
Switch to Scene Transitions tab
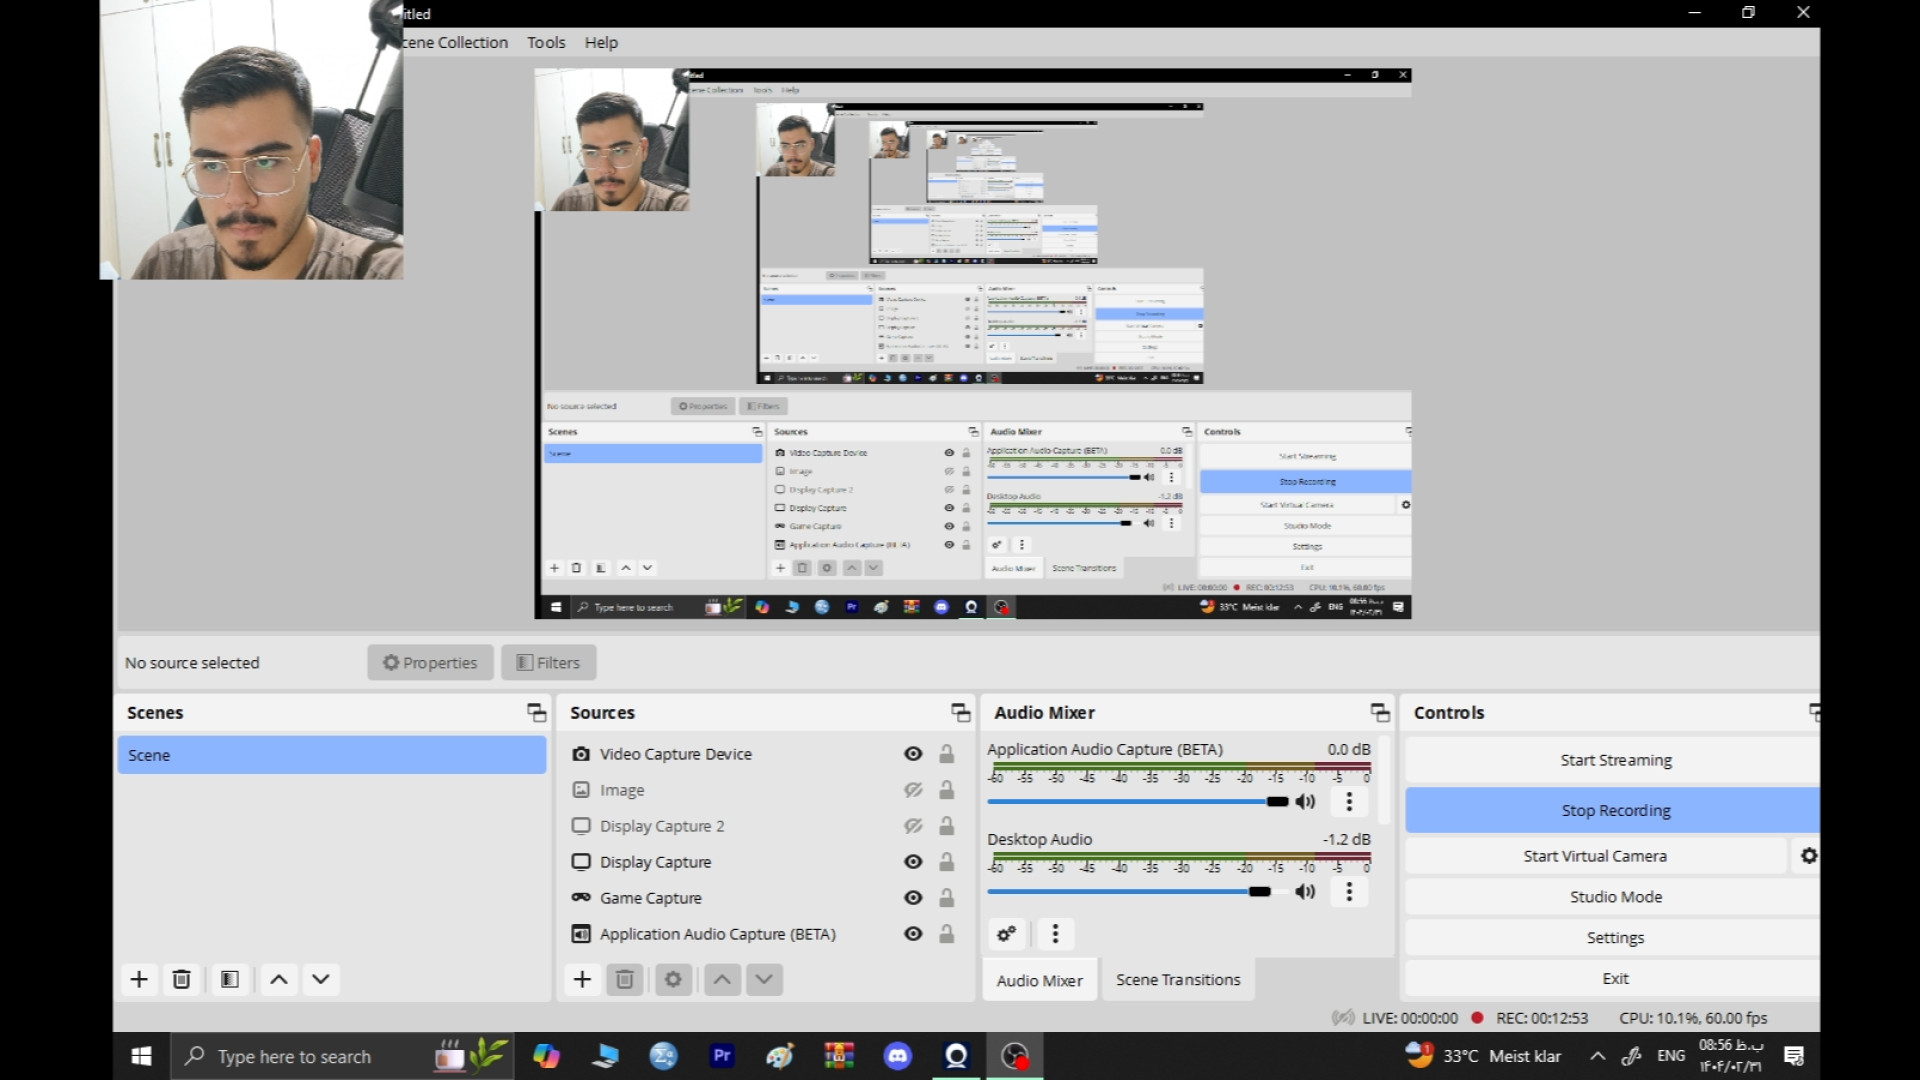click(1177, 980)
